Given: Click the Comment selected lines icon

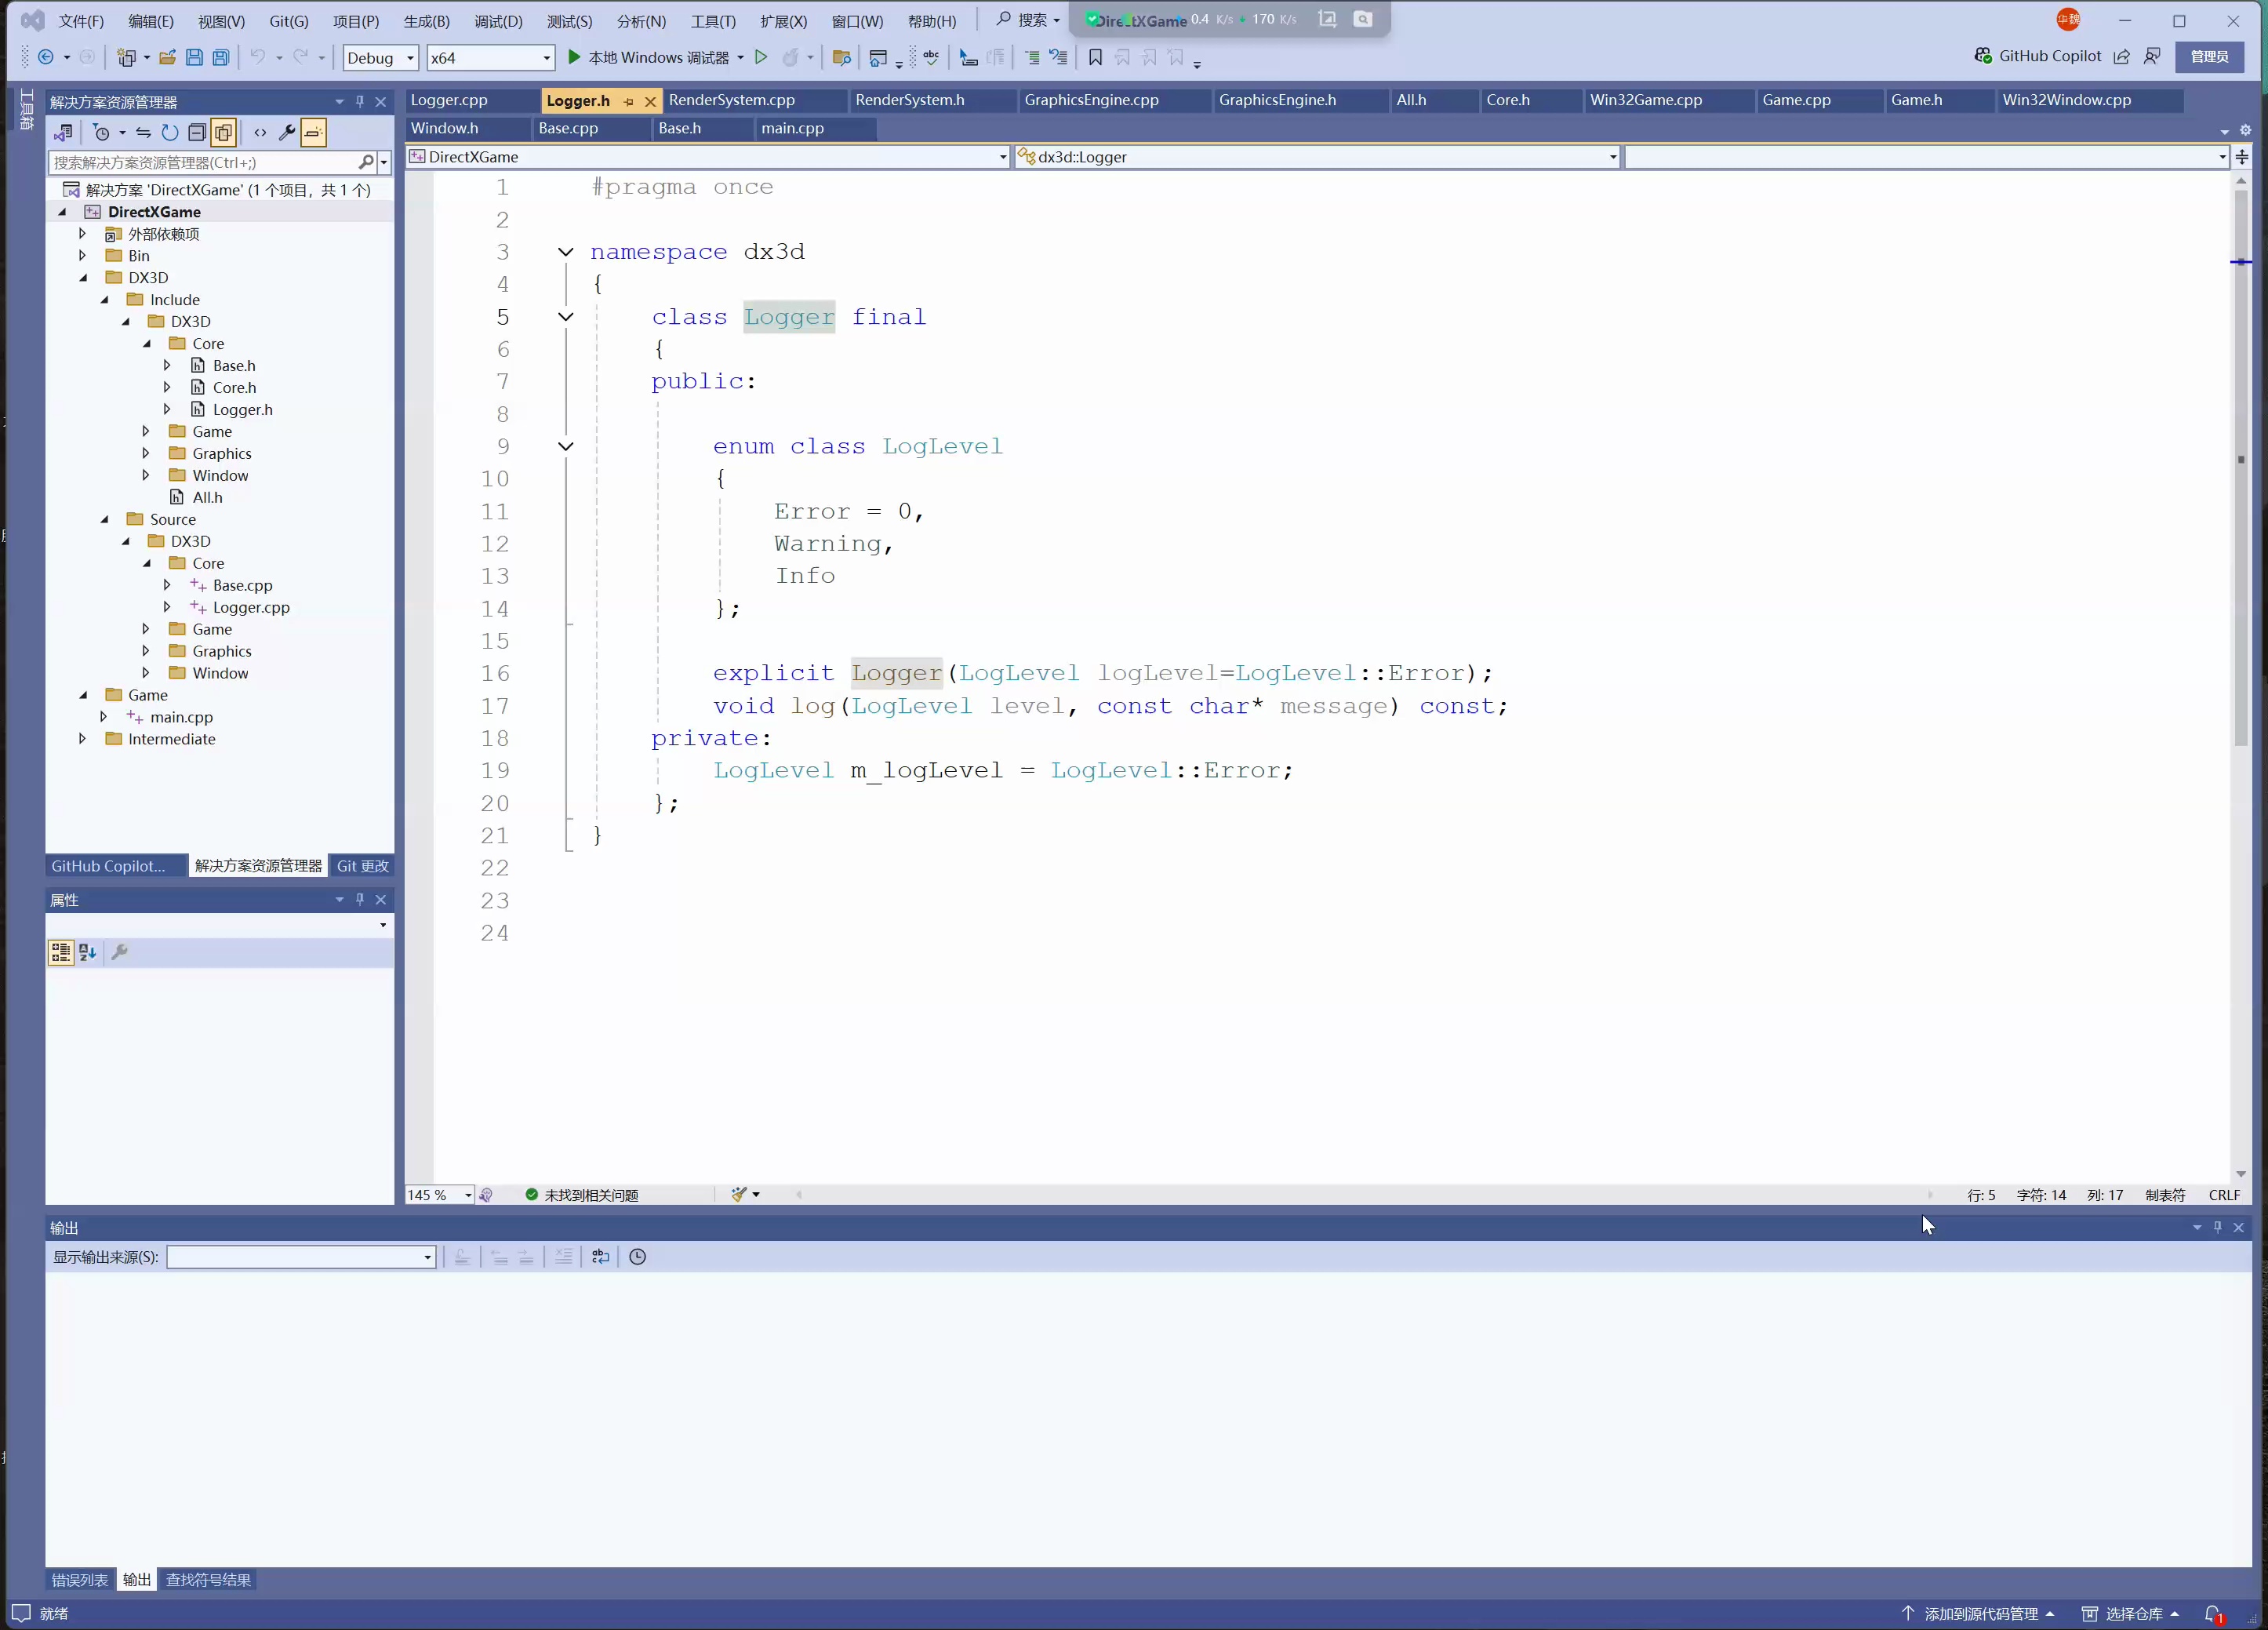Looking at the screenshot, I should [x=1032, y=58].
